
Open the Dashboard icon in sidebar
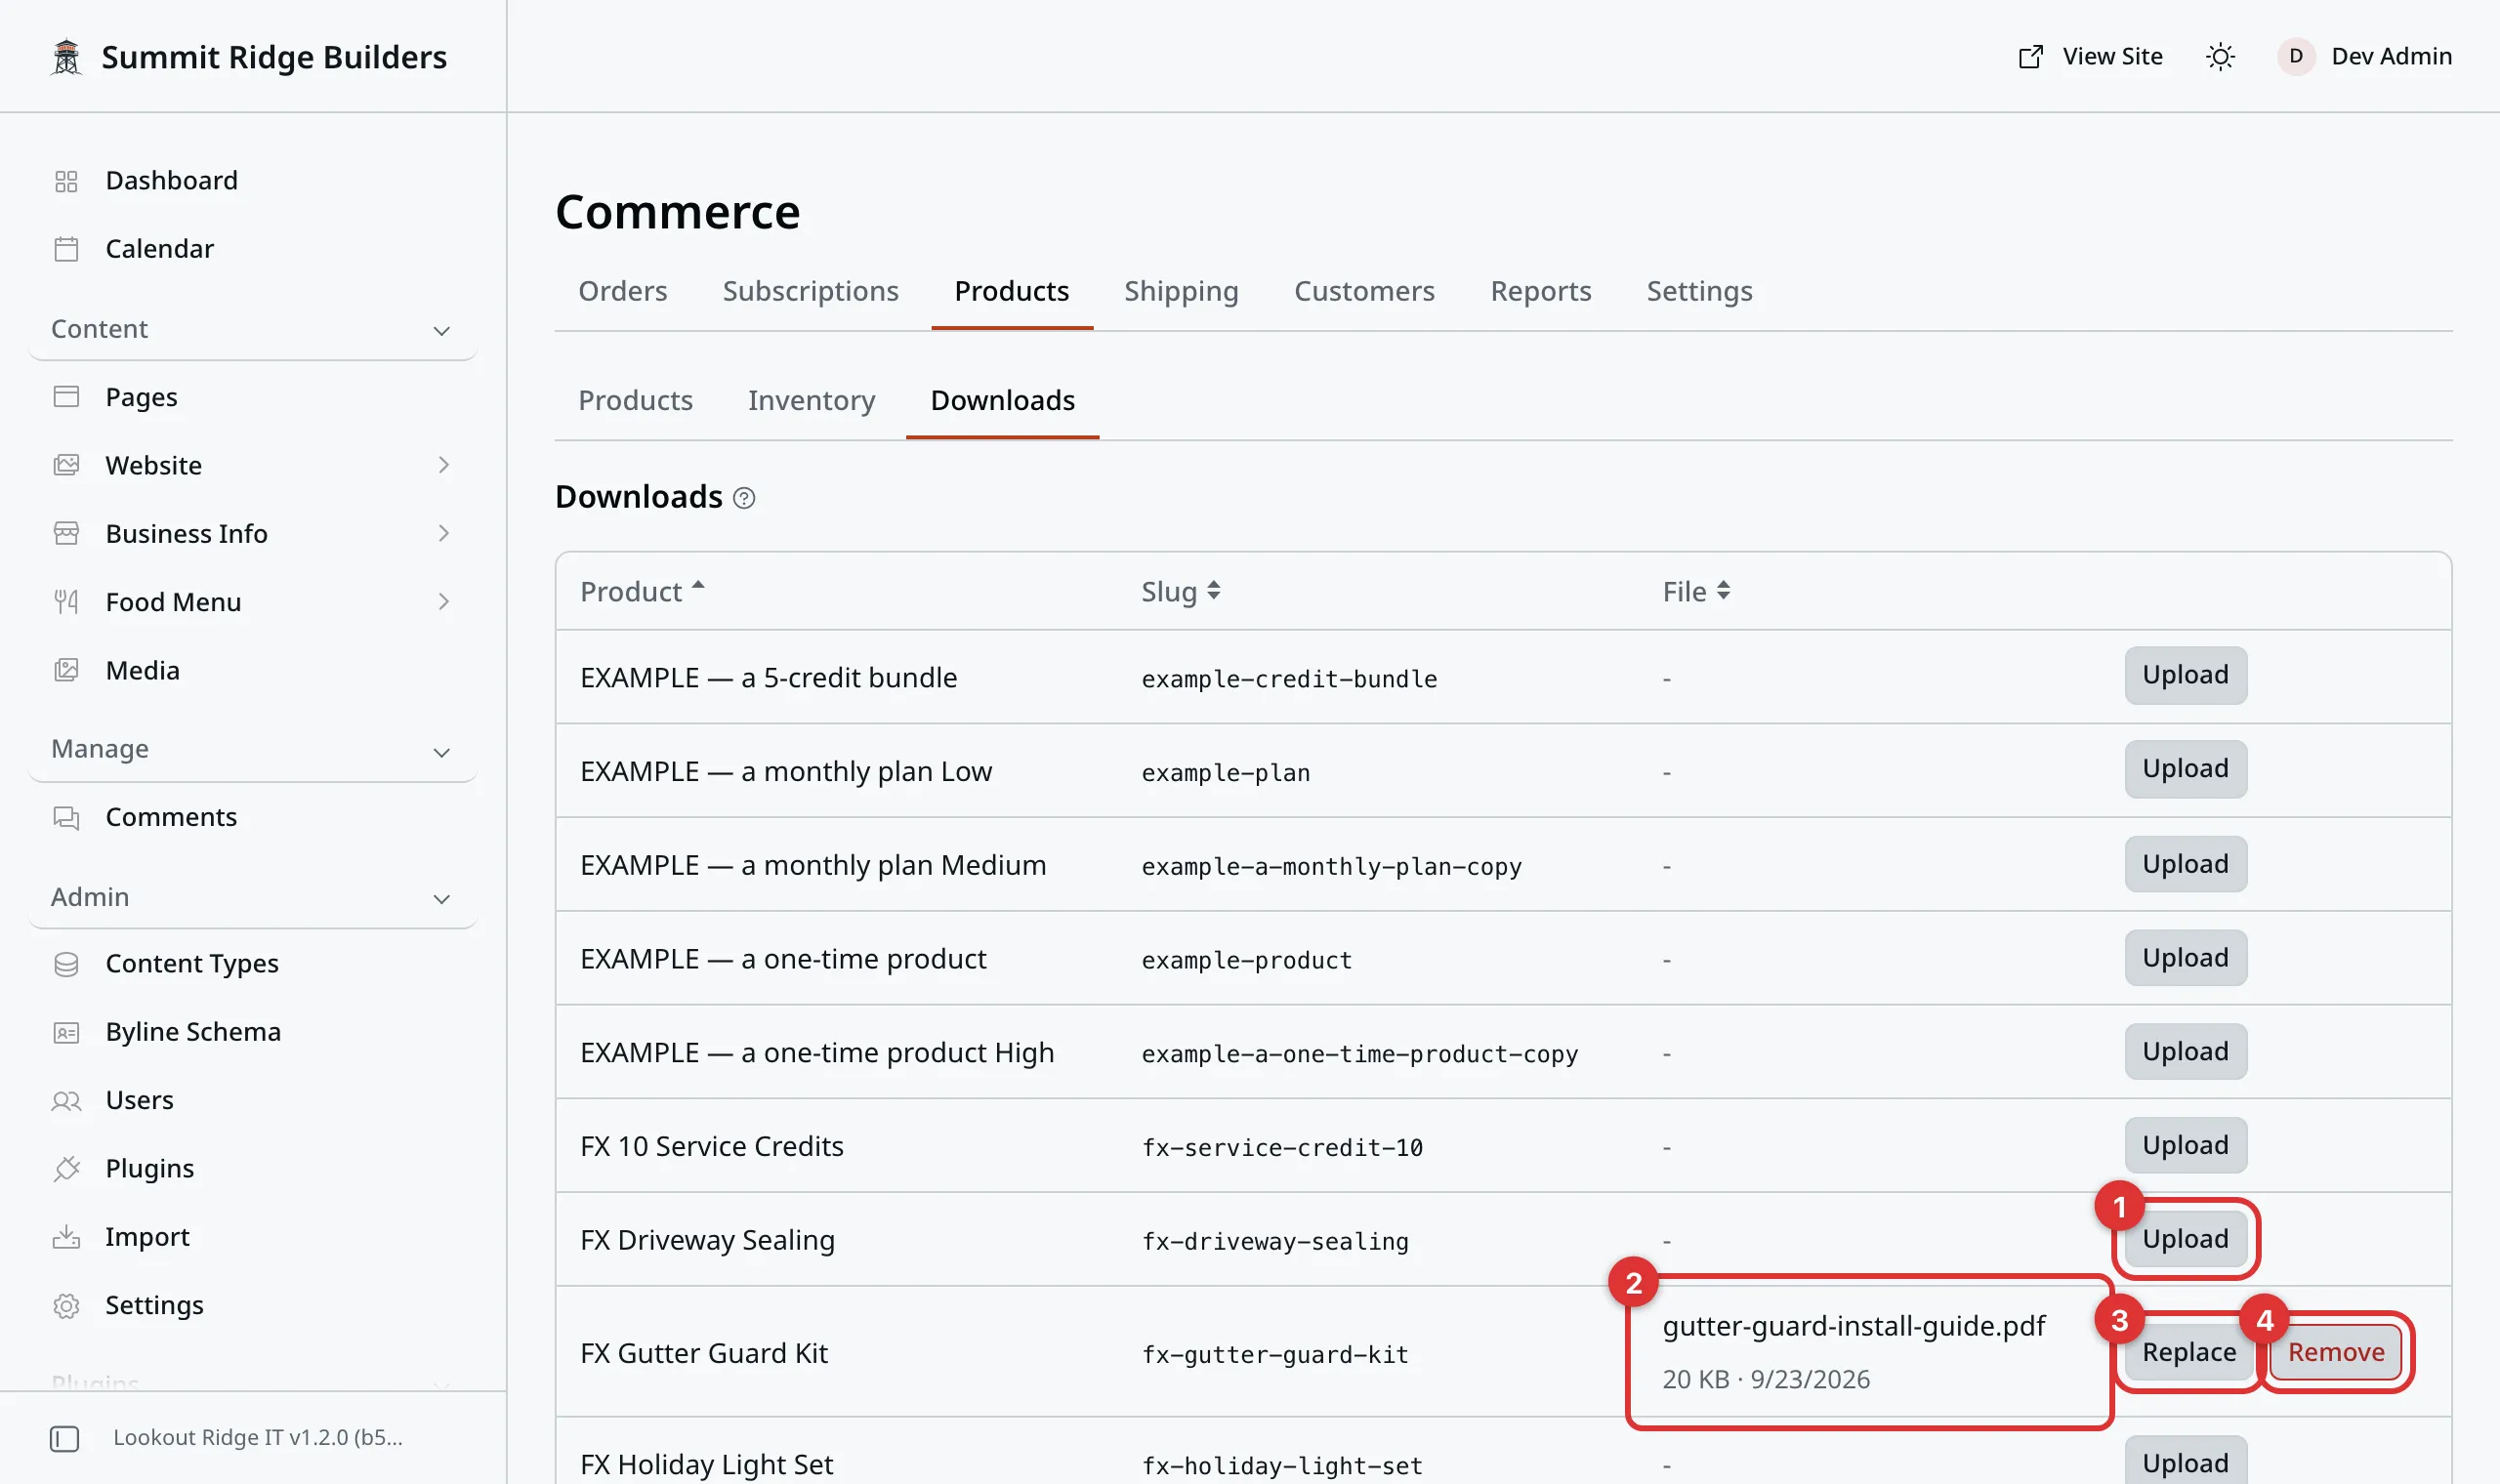tap(66, 181)
